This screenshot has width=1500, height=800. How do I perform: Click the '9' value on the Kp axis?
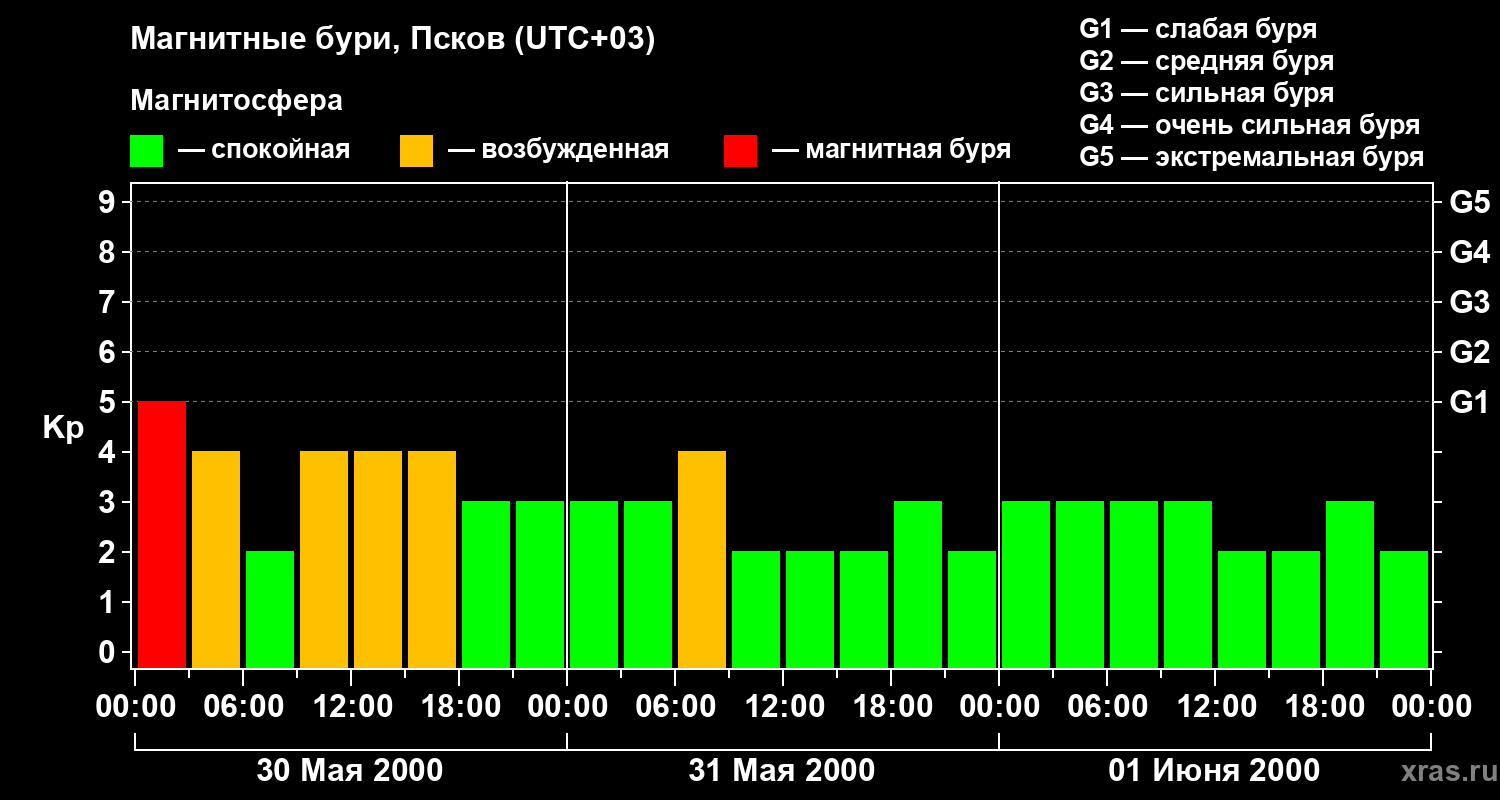[x=109, y=202]
